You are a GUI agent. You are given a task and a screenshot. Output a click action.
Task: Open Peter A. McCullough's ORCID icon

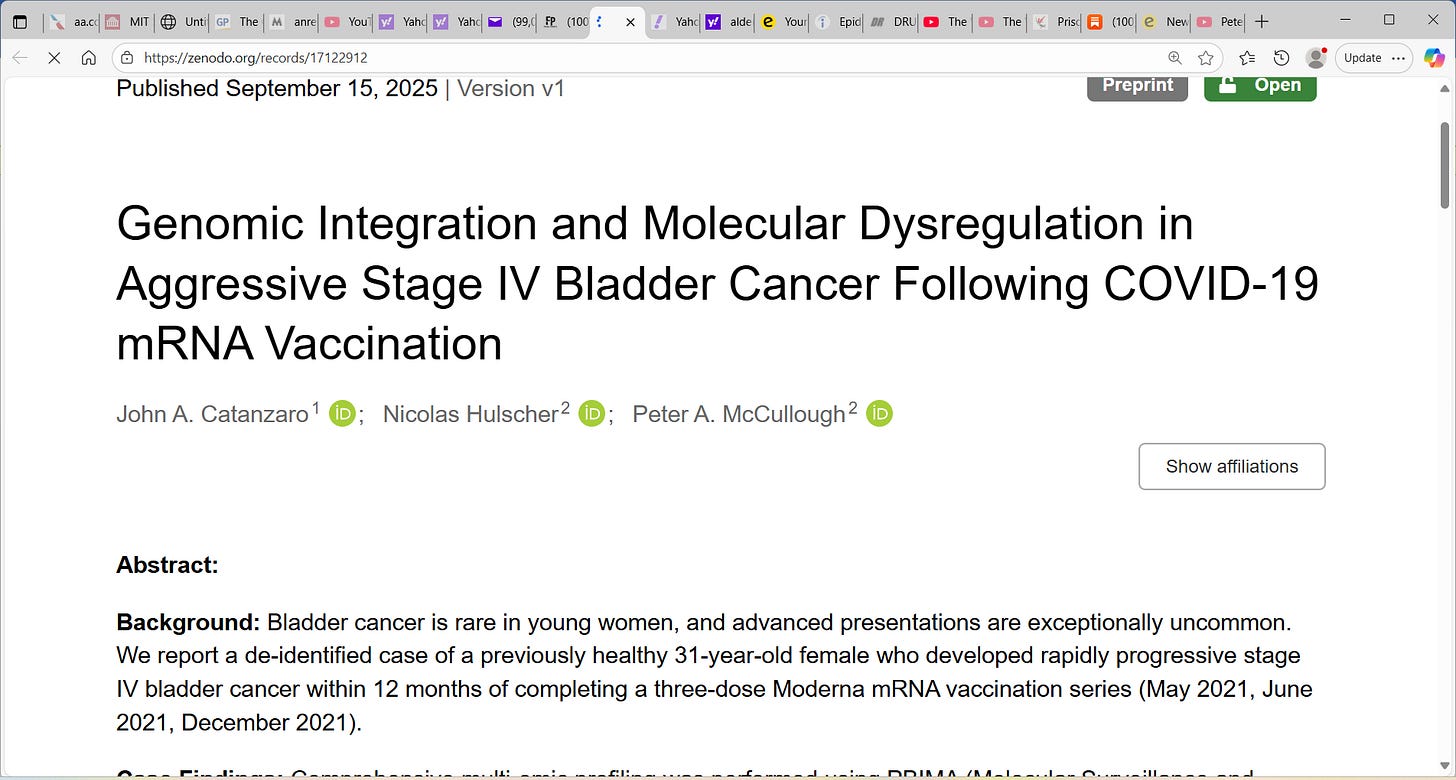pos(879,413)
